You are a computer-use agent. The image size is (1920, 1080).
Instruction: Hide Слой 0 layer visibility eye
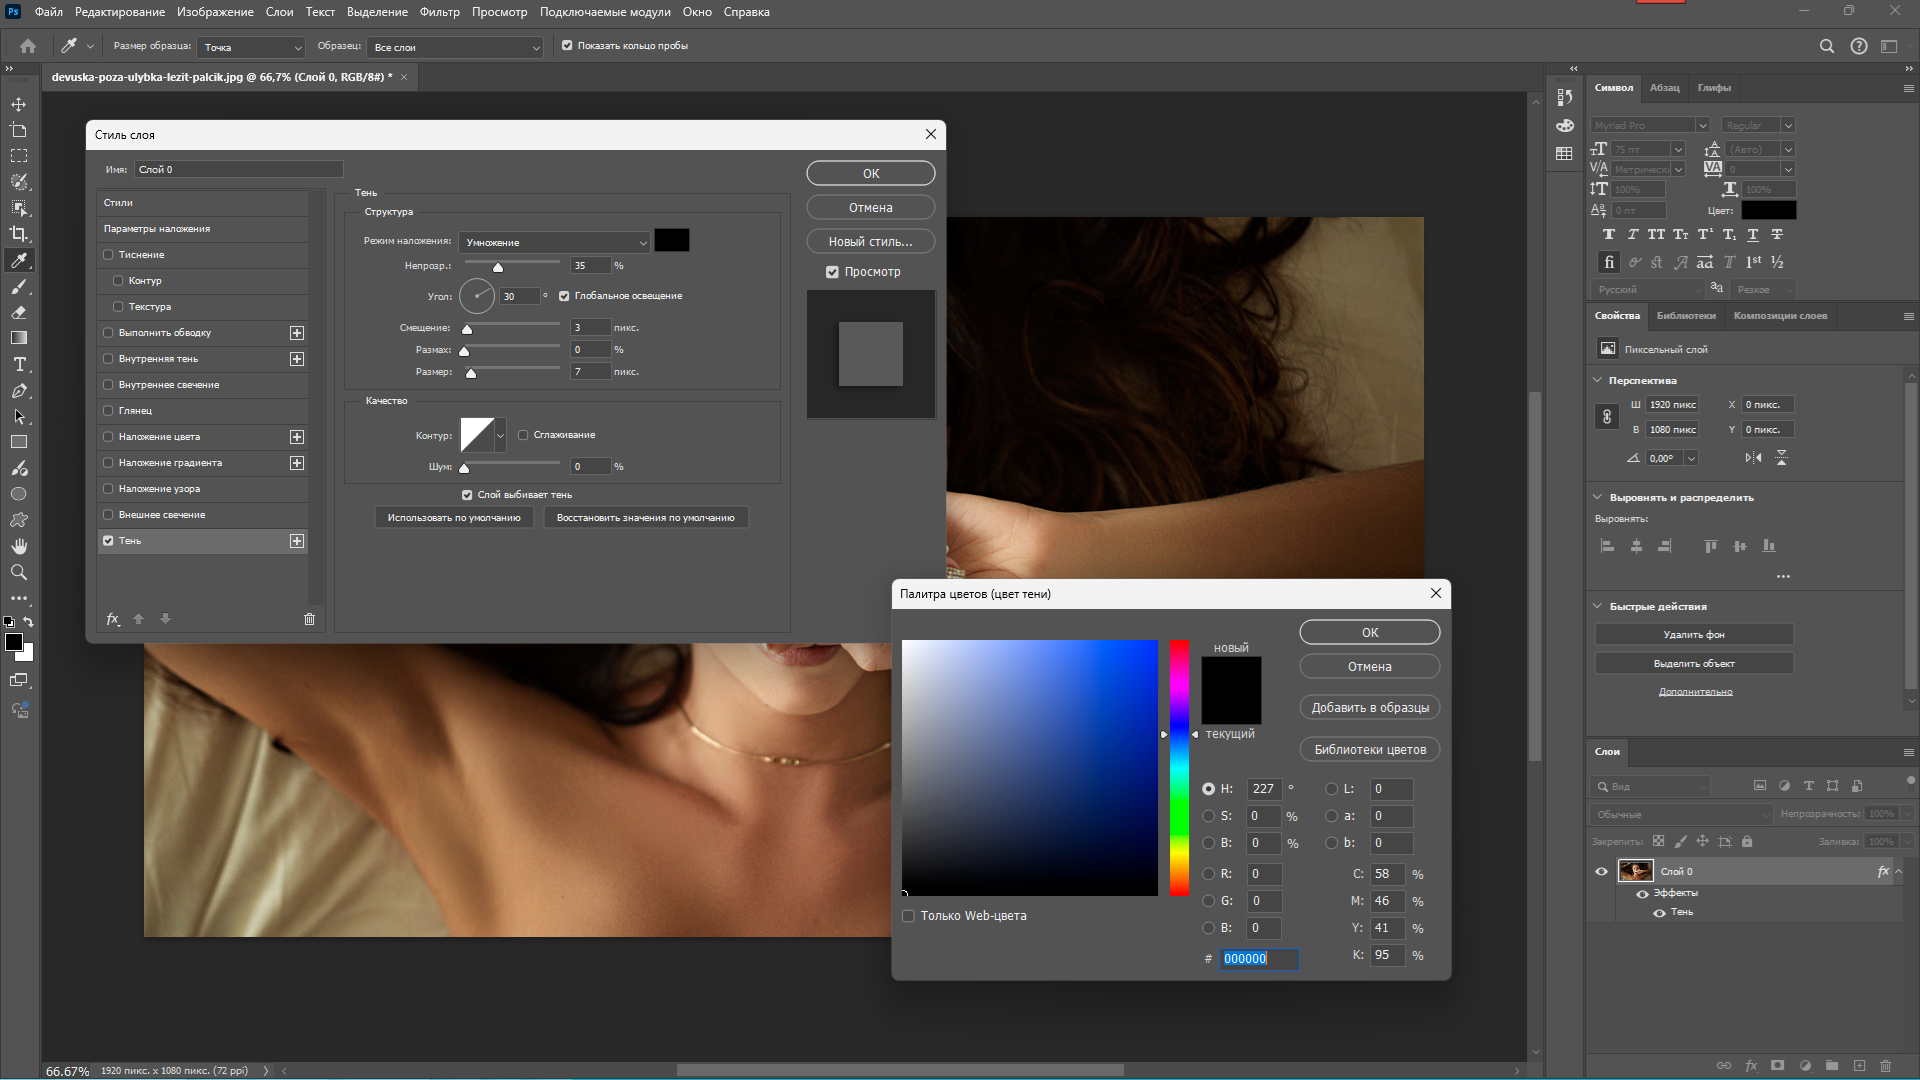[x=1601, y=871]
